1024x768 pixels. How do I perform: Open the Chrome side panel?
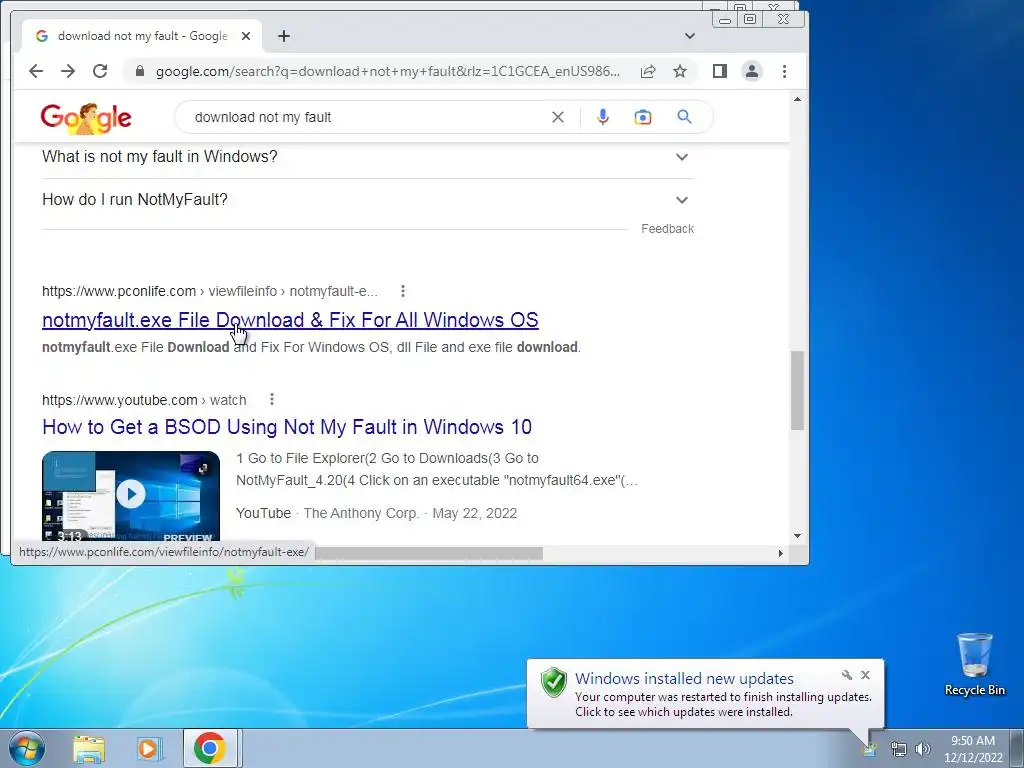[720, 71]
